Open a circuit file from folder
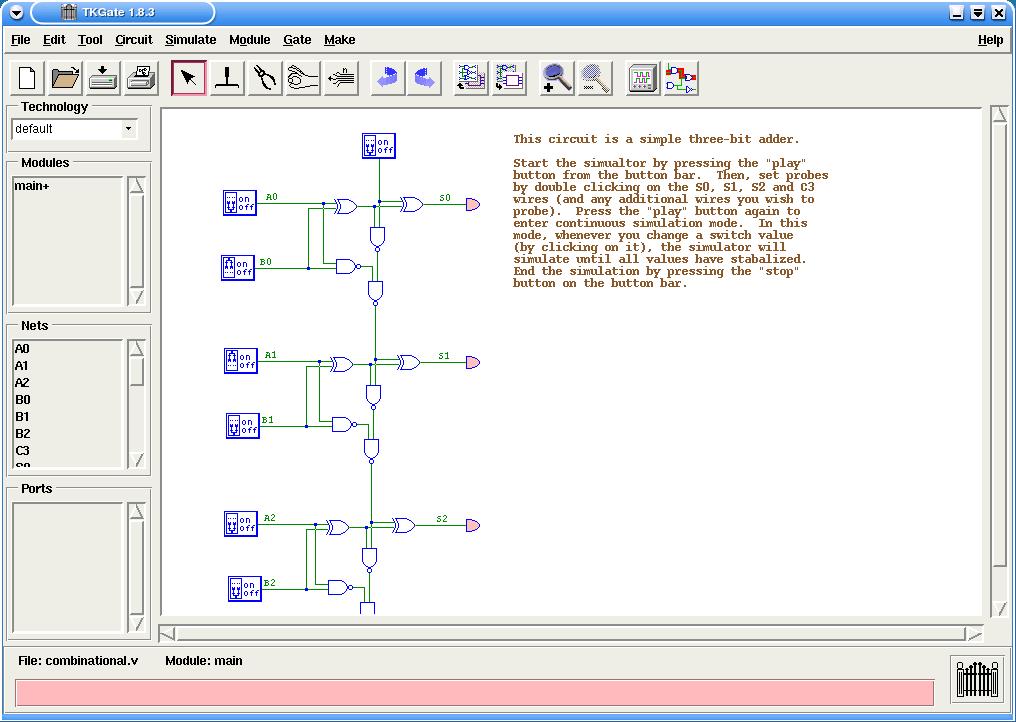Image resolution: width=1016 pixels, height=722 pixels. (x=65, y=78)
